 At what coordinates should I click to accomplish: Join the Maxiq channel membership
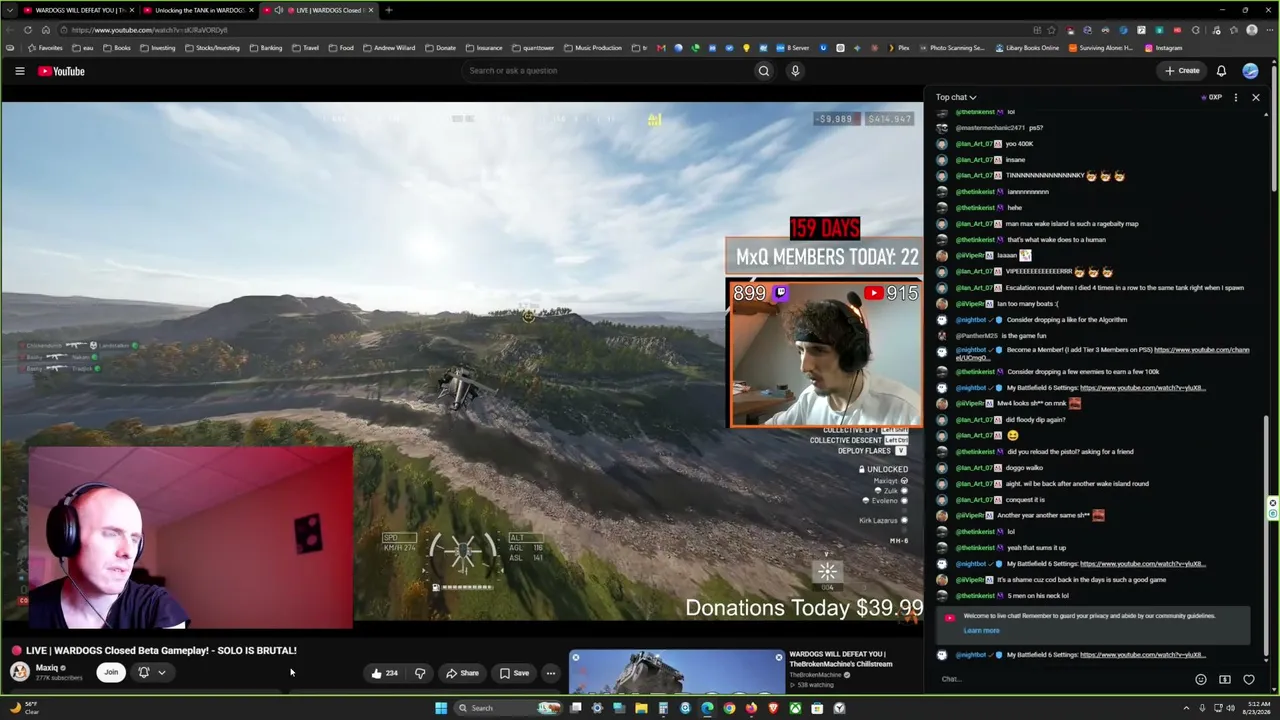coord(111,673)
